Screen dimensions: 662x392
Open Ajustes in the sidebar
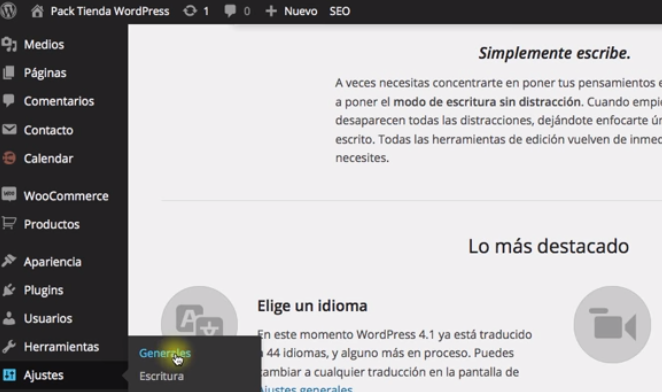[x=44, y=375]
